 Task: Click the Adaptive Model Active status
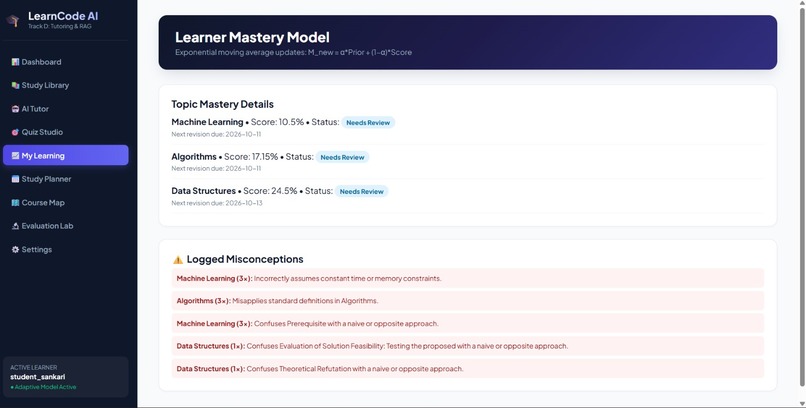[43, 387]
